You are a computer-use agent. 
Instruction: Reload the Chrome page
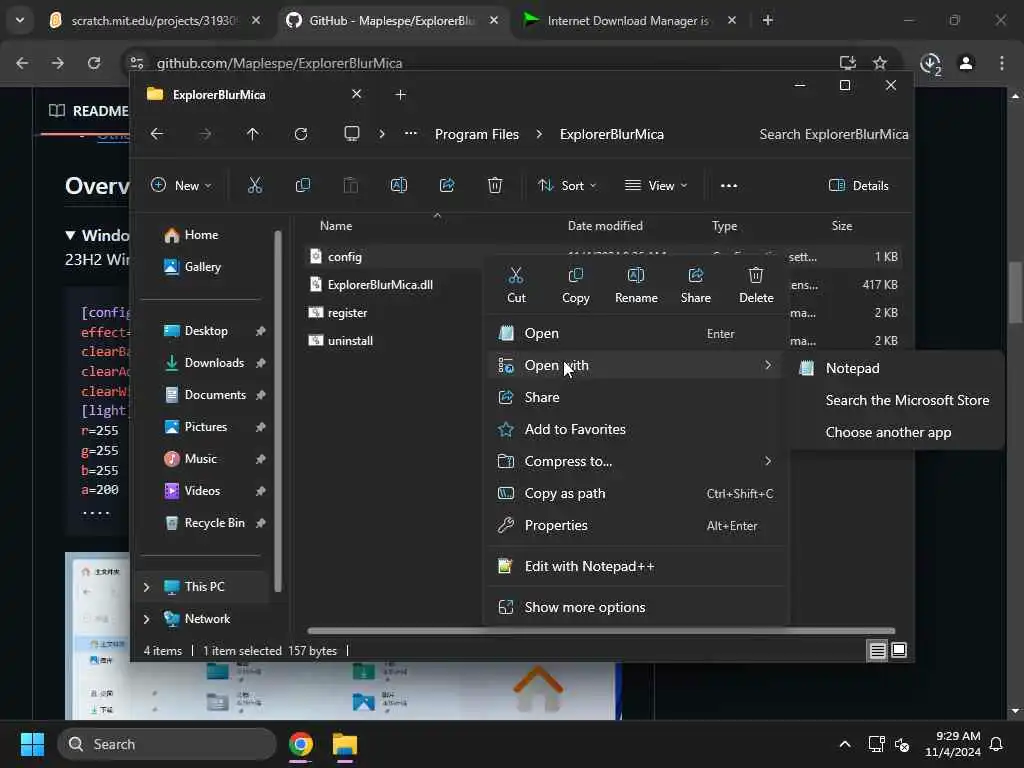(94, 63)
